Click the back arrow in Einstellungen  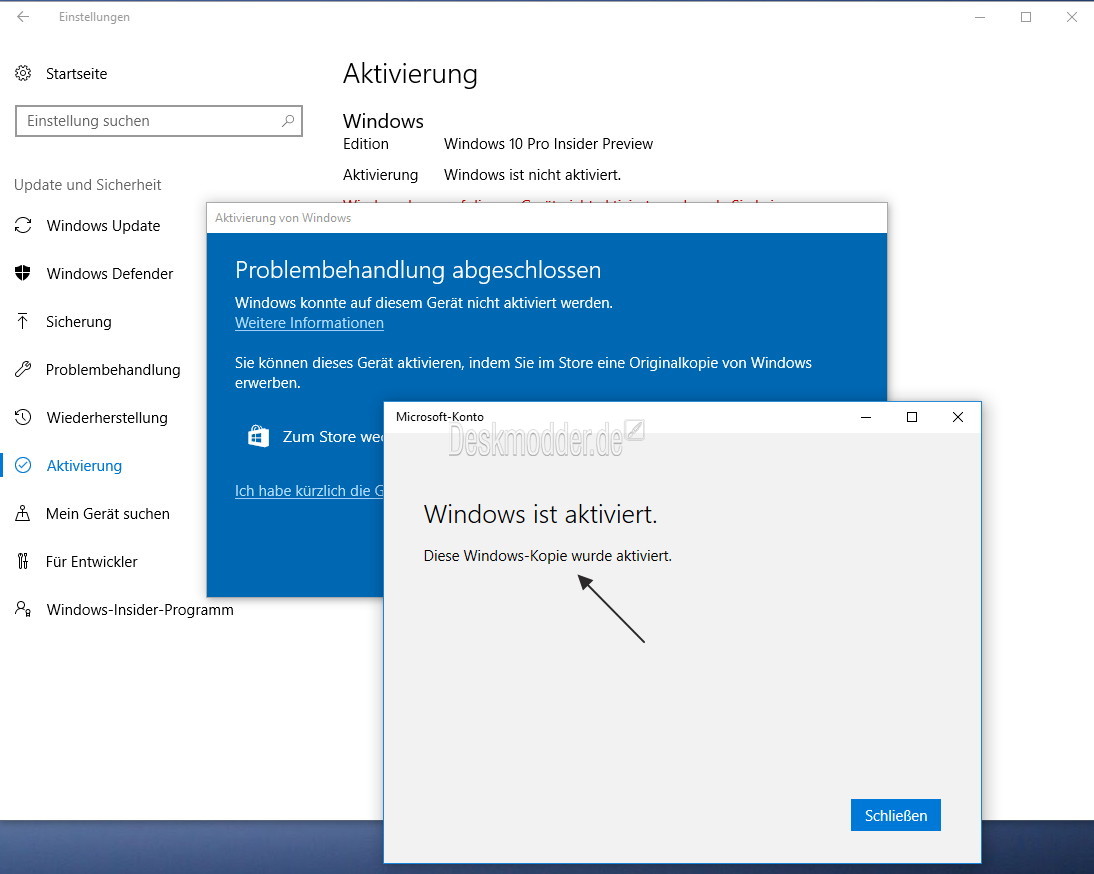[23, 17]
